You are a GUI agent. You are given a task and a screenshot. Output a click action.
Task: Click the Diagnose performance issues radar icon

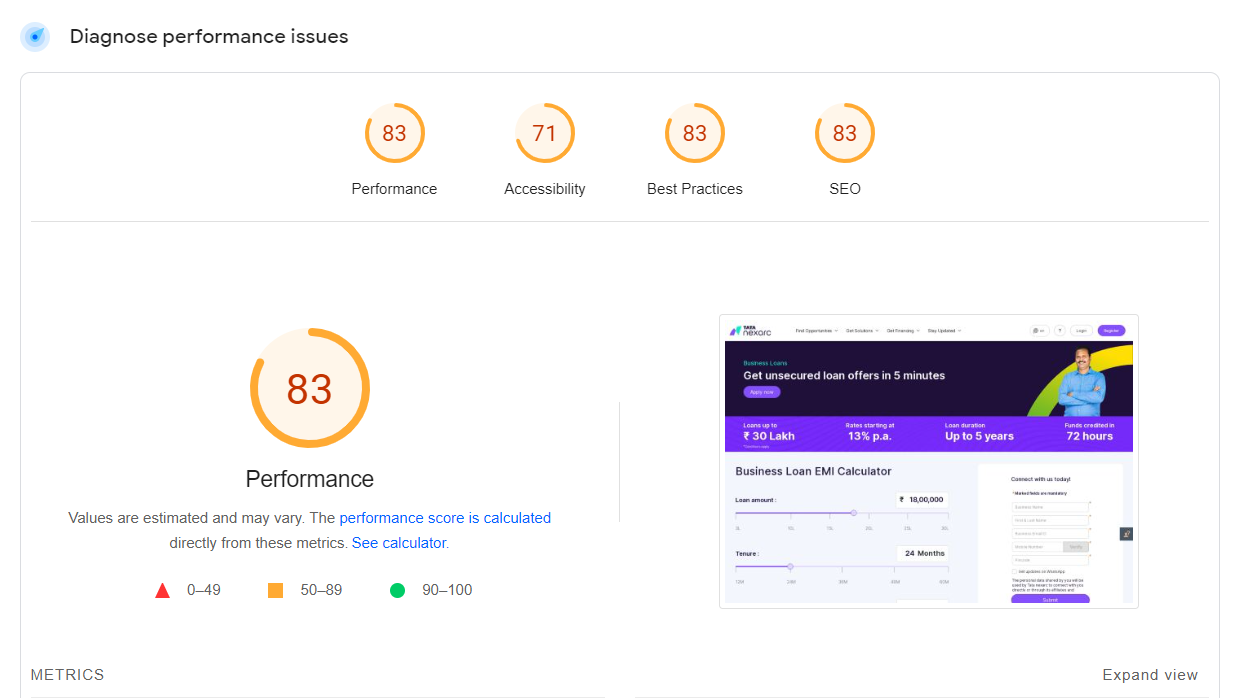click(35, 37)
